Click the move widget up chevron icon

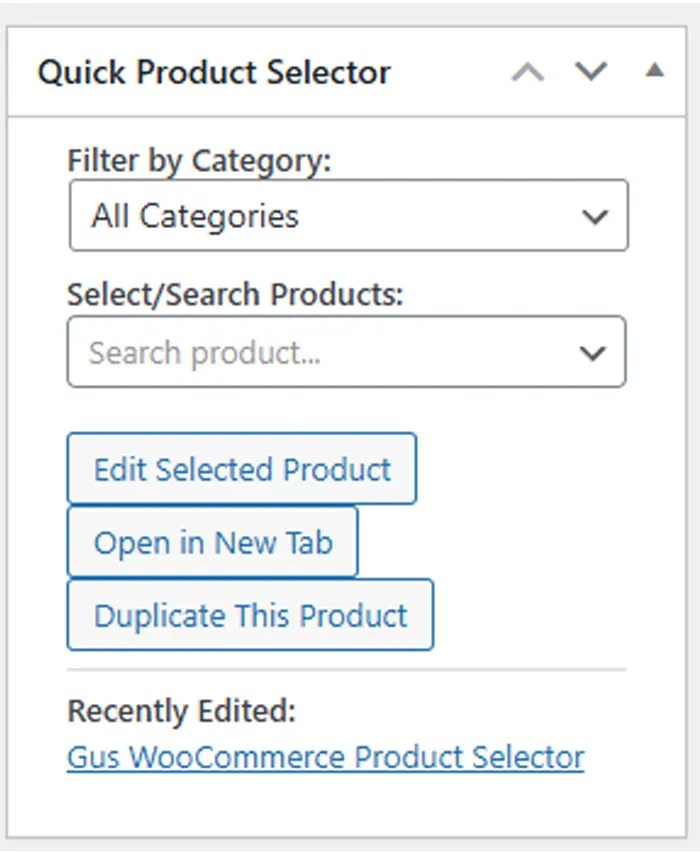pyautogui.click(x=529, y=71)
